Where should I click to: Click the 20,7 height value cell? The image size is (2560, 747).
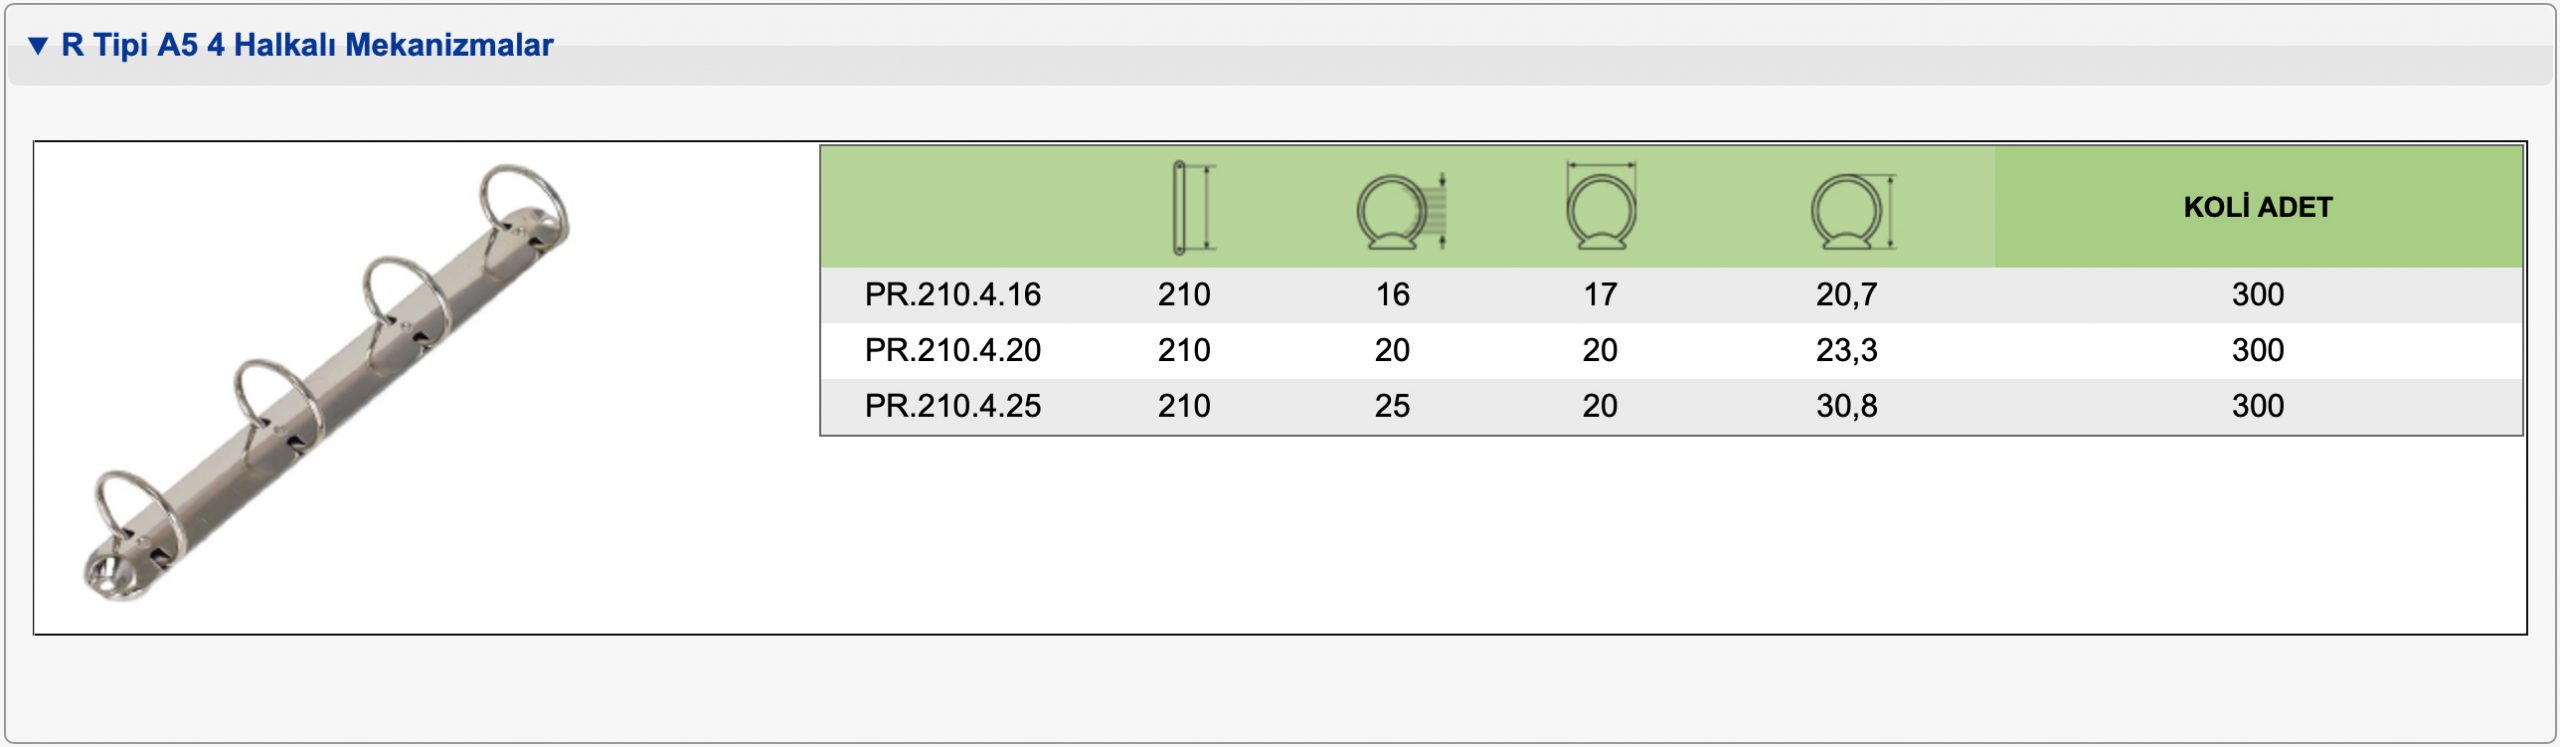[x=1846, y=295]
